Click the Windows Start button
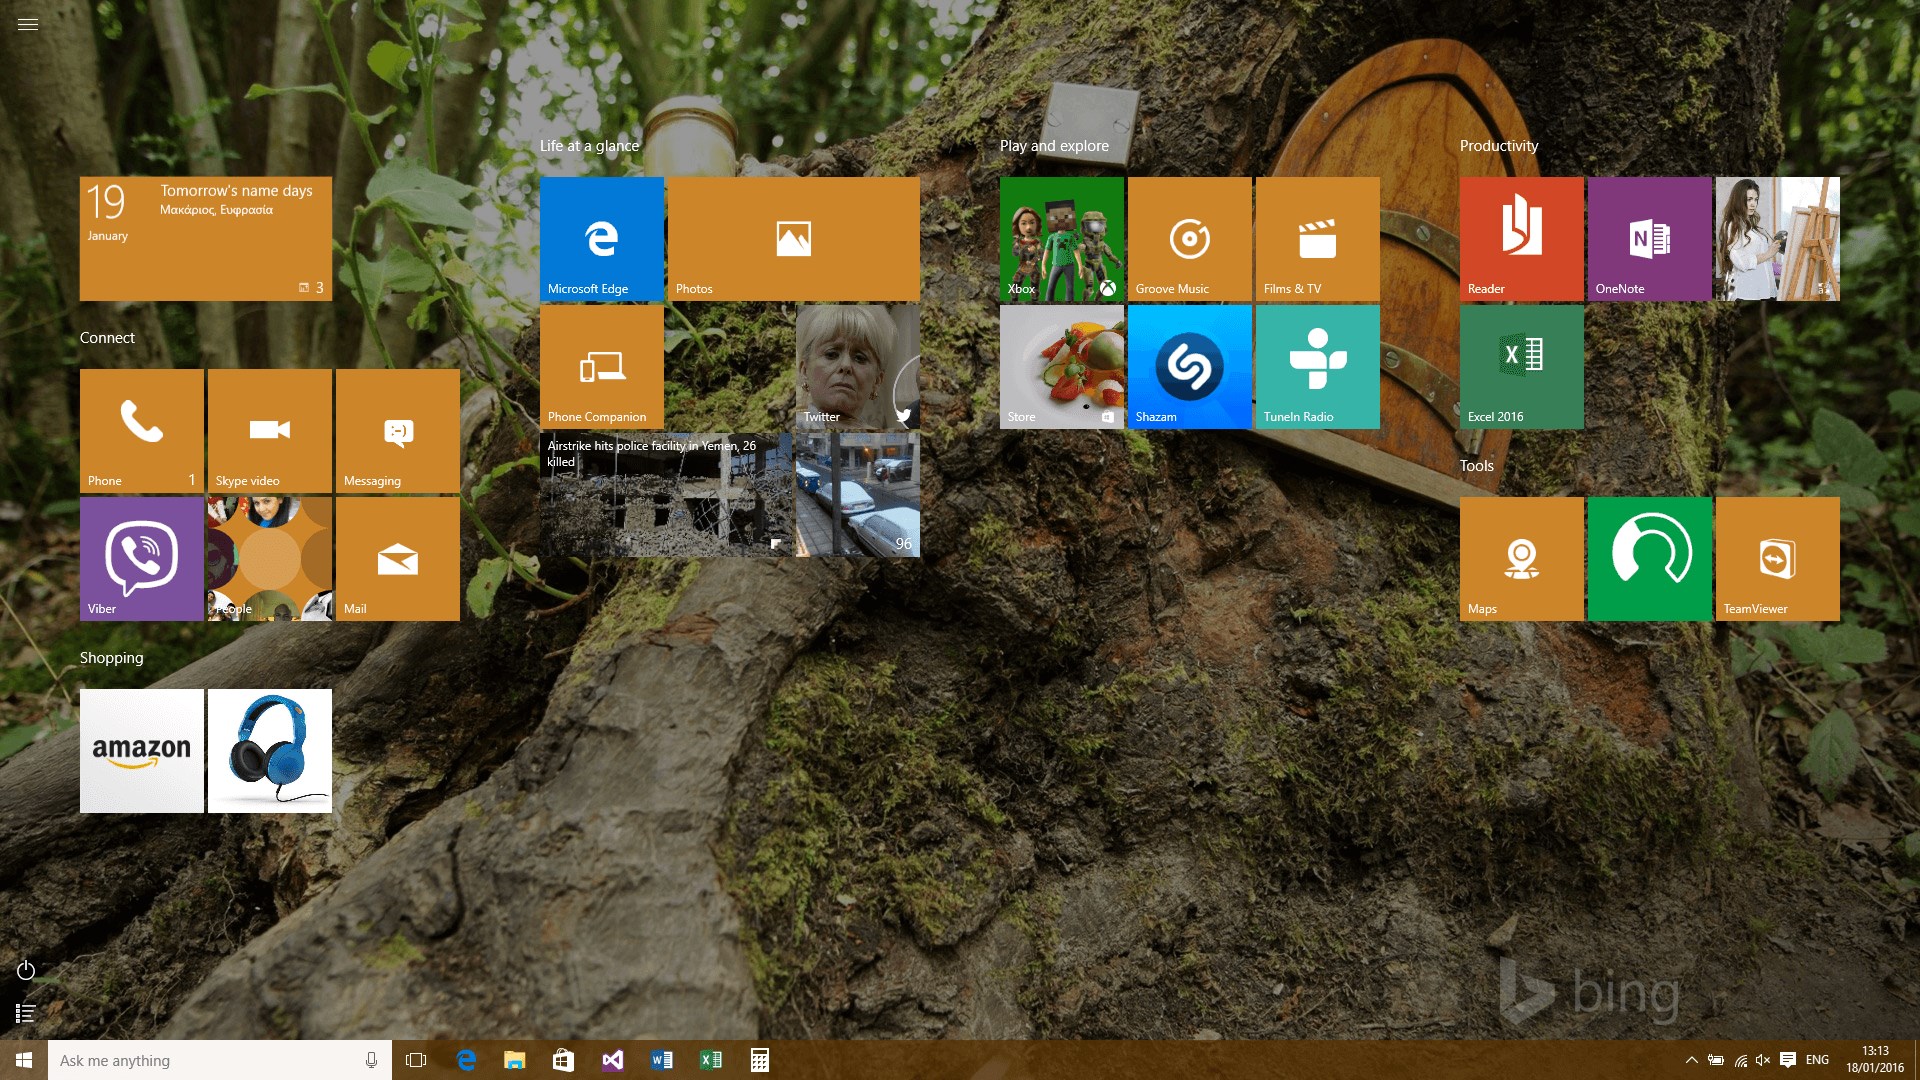Screen dimensions: 1920x1080 [x=24, y=1060]
